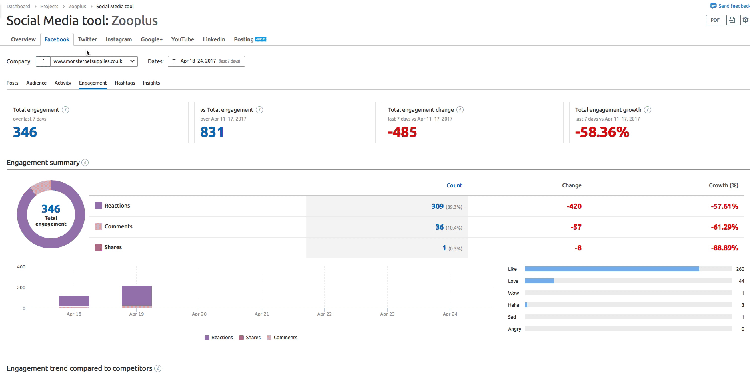
Task: Click the Projects breadcrumb link
Action: point(49,6)
